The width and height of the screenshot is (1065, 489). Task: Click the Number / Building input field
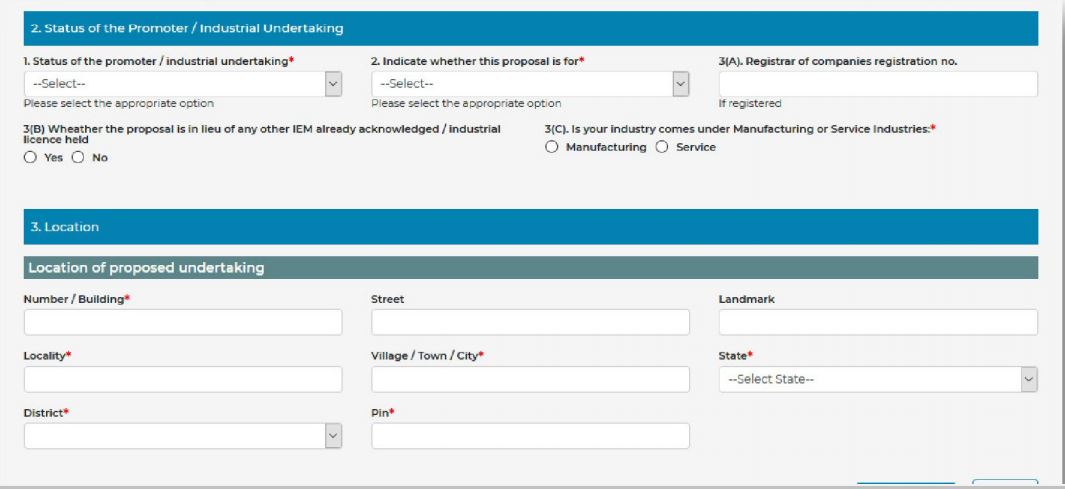(183, 322)
